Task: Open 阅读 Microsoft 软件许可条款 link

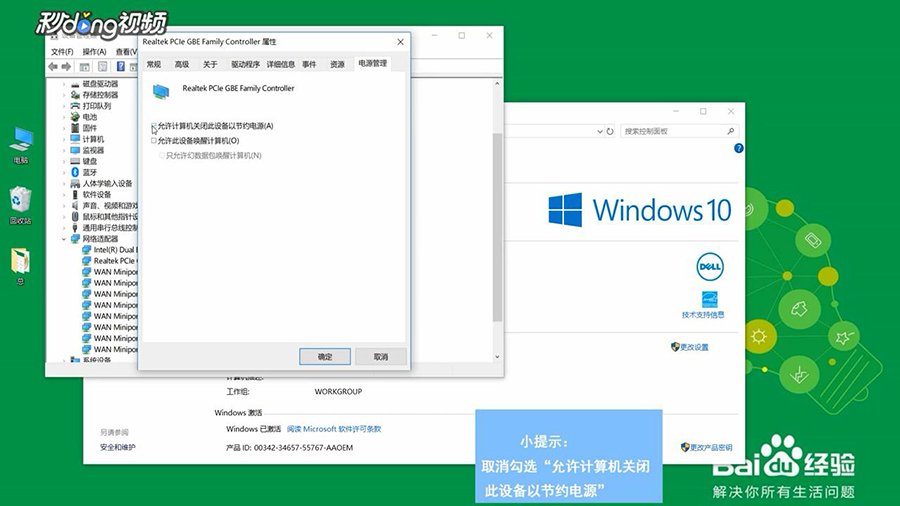Action: click(x=333, y=429)
